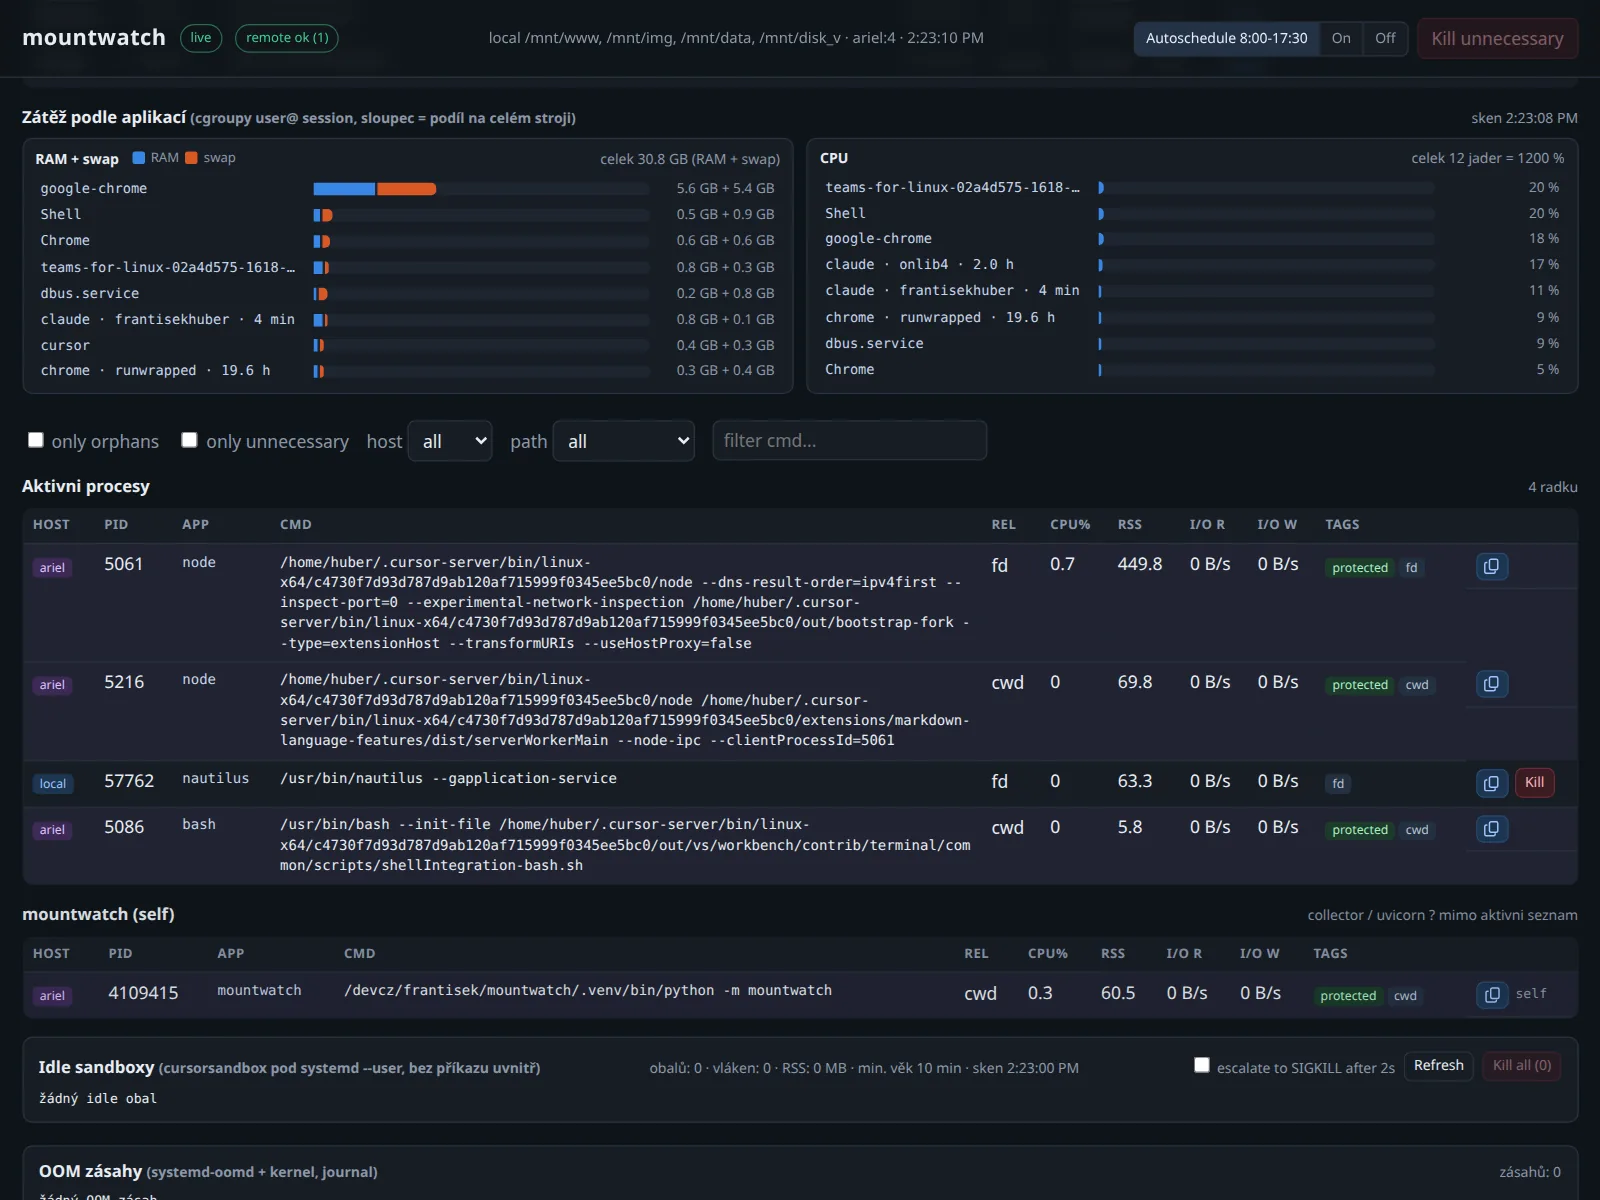Click google-chrome row in RAM + swap
This screenshot has height=1200, width=1600.
coord(407,188)
